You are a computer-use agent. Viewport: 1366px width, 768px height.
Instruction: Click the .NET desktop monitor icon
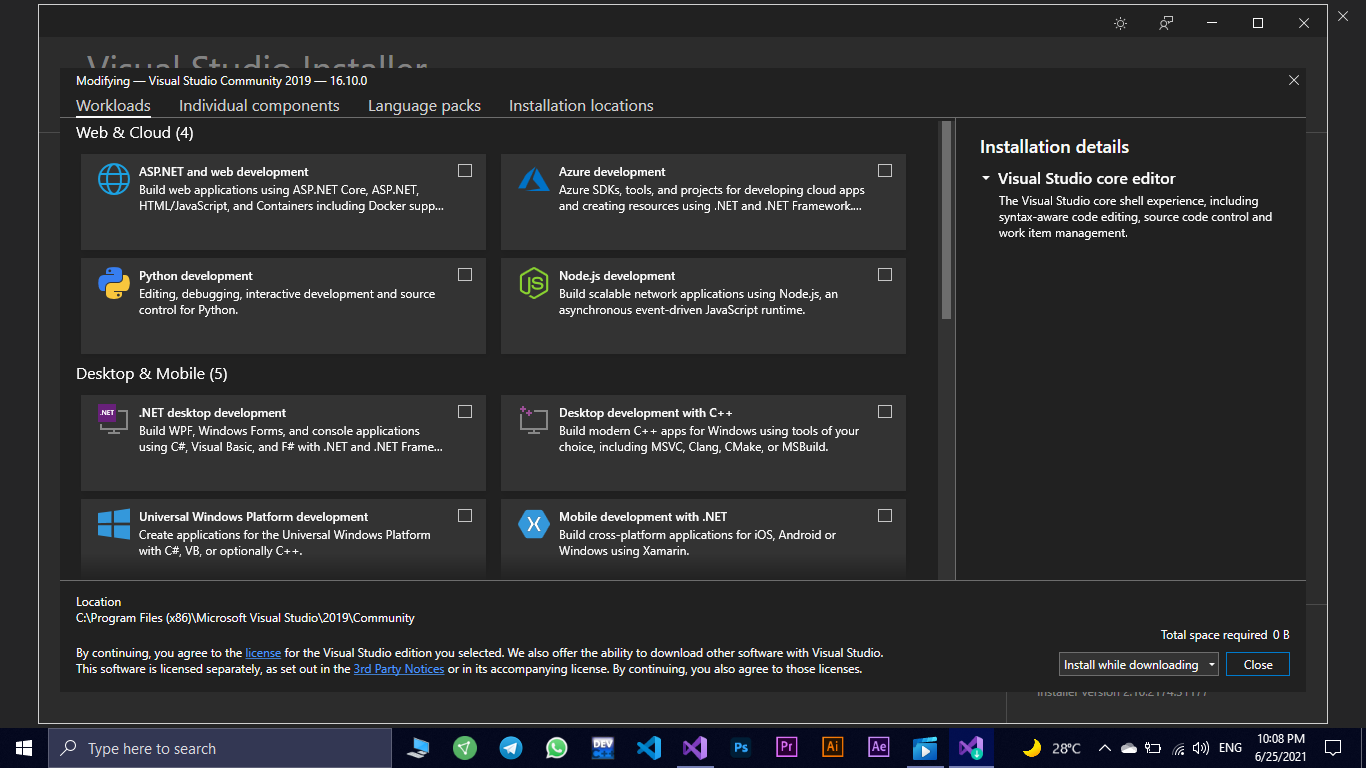tap(112, 419)
